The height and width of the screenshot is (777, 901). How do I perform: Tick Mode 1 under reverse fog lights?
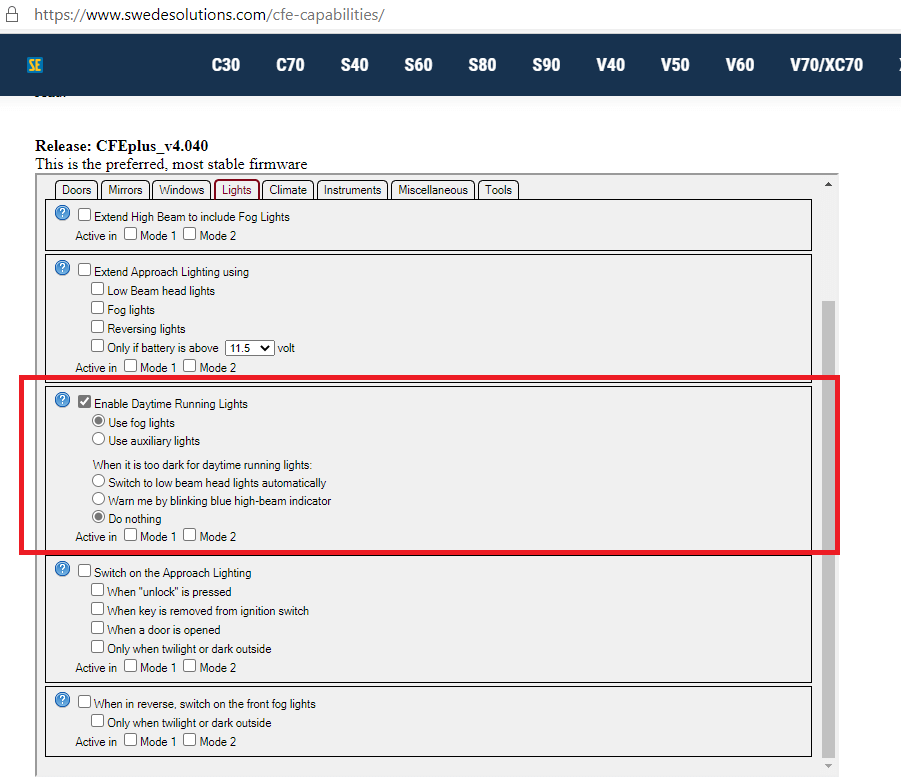tap(130, 740)
